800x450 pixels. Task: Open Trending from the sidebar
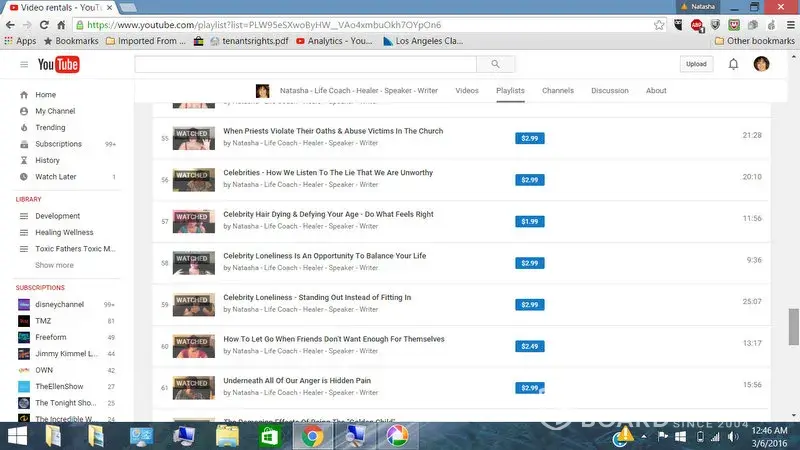[50, 128]
